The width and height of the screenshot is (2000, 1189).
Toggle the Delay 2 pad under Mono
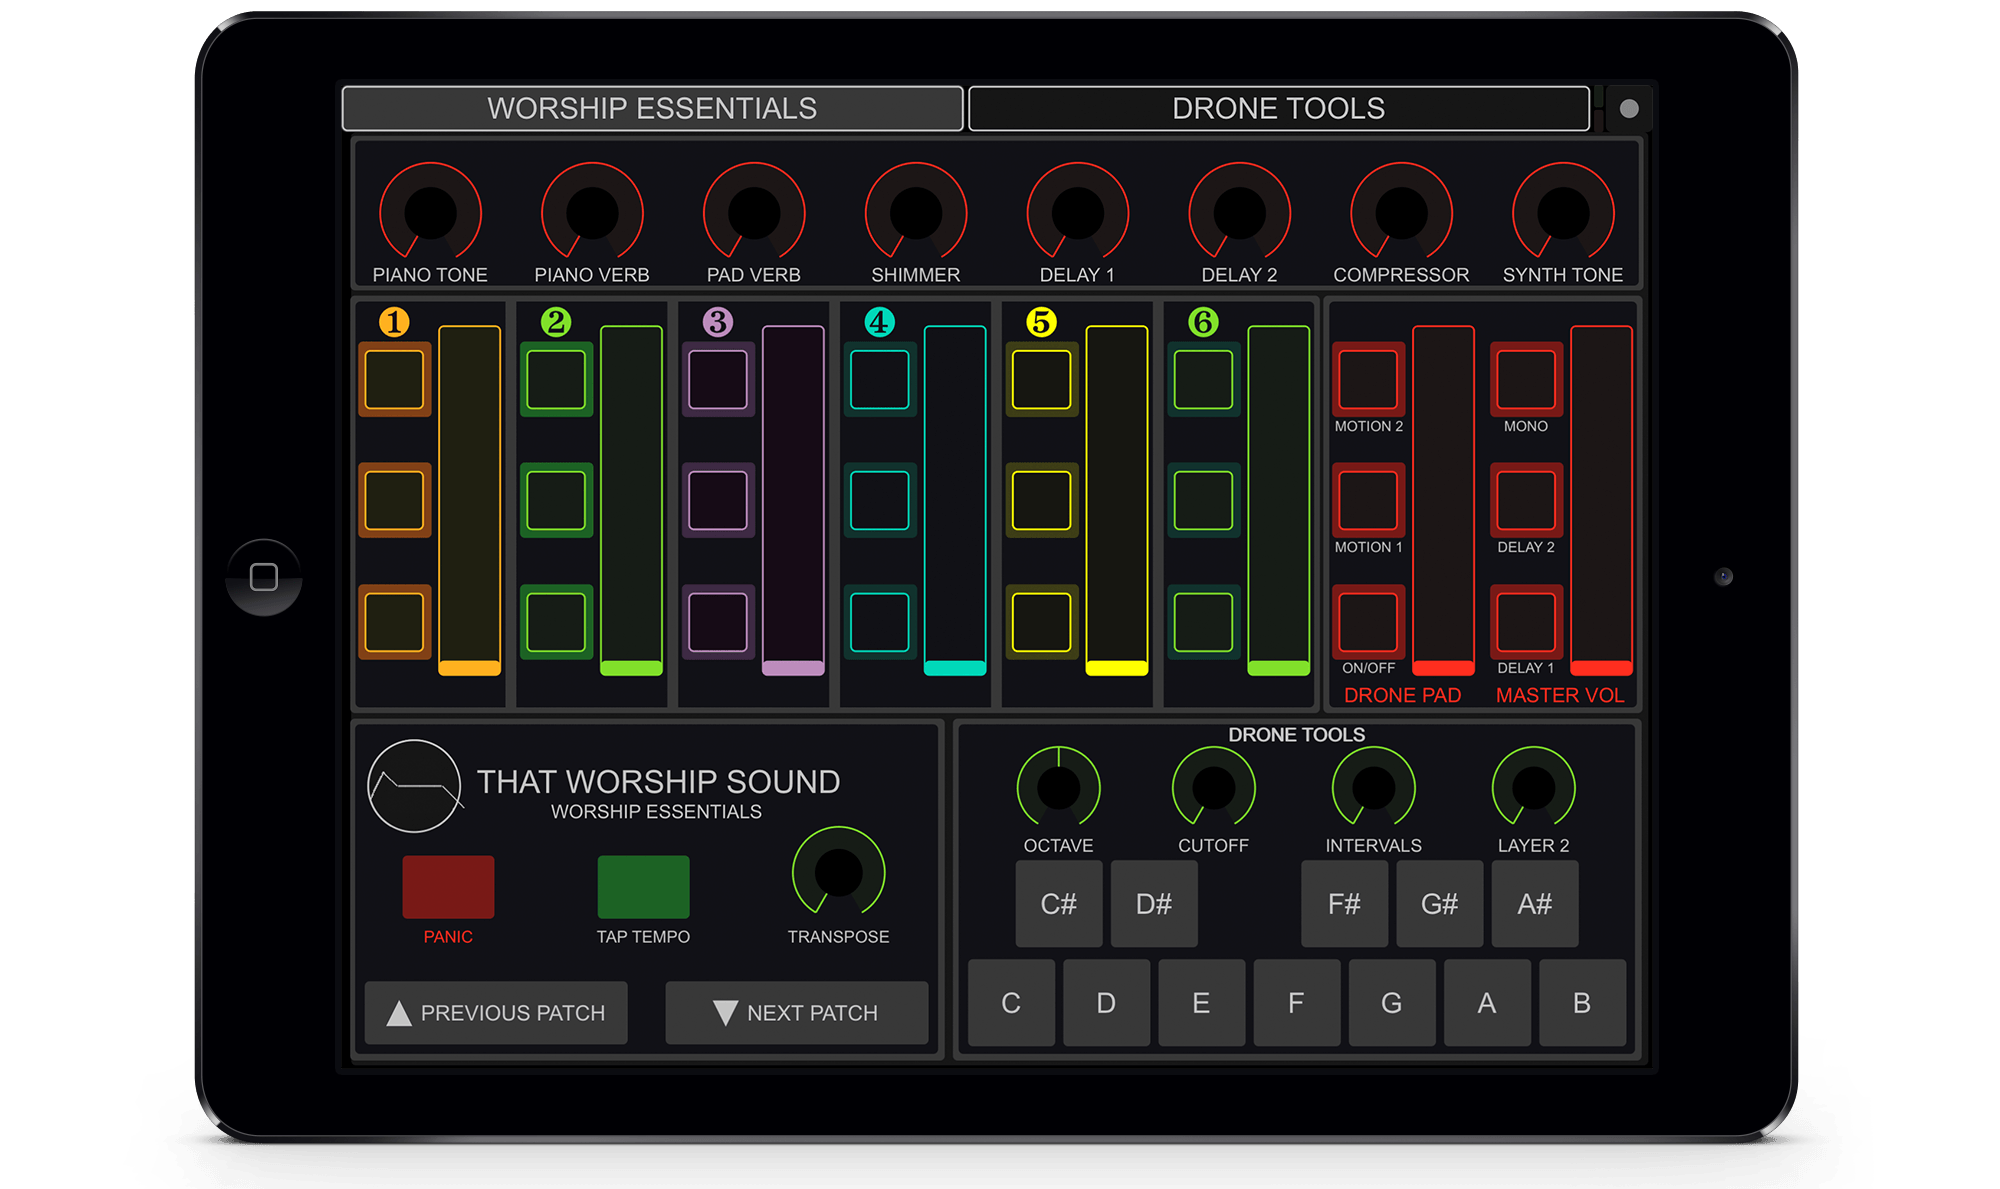[1526, 500]
